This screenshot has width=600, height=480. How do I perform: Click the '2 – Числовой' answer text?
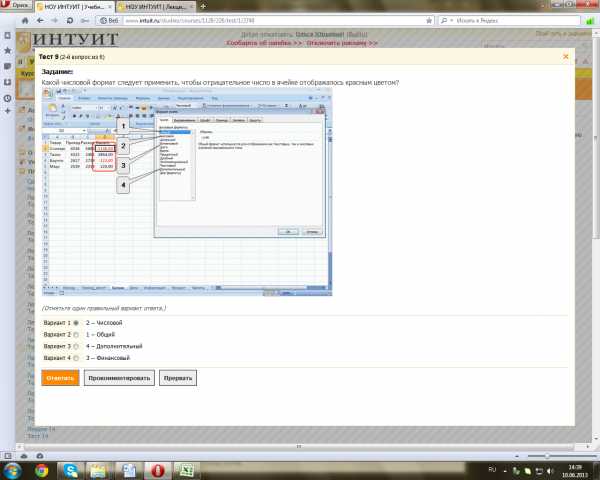click(104, 323)
